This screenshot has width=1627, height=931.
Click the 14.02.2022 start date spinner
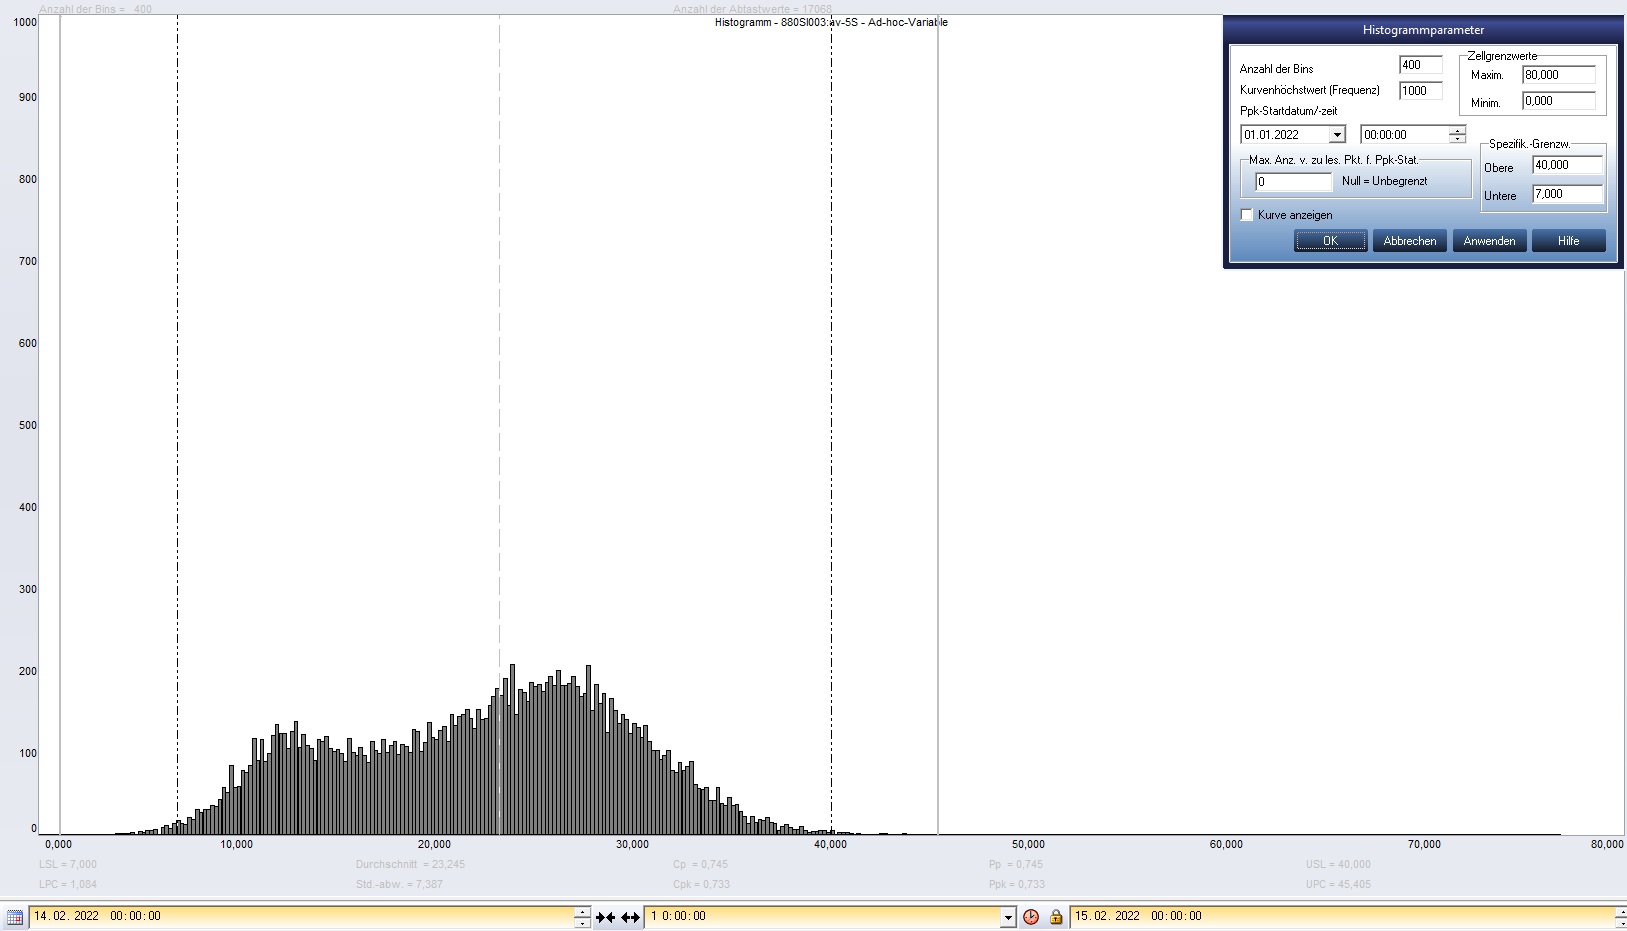[582, 917]
